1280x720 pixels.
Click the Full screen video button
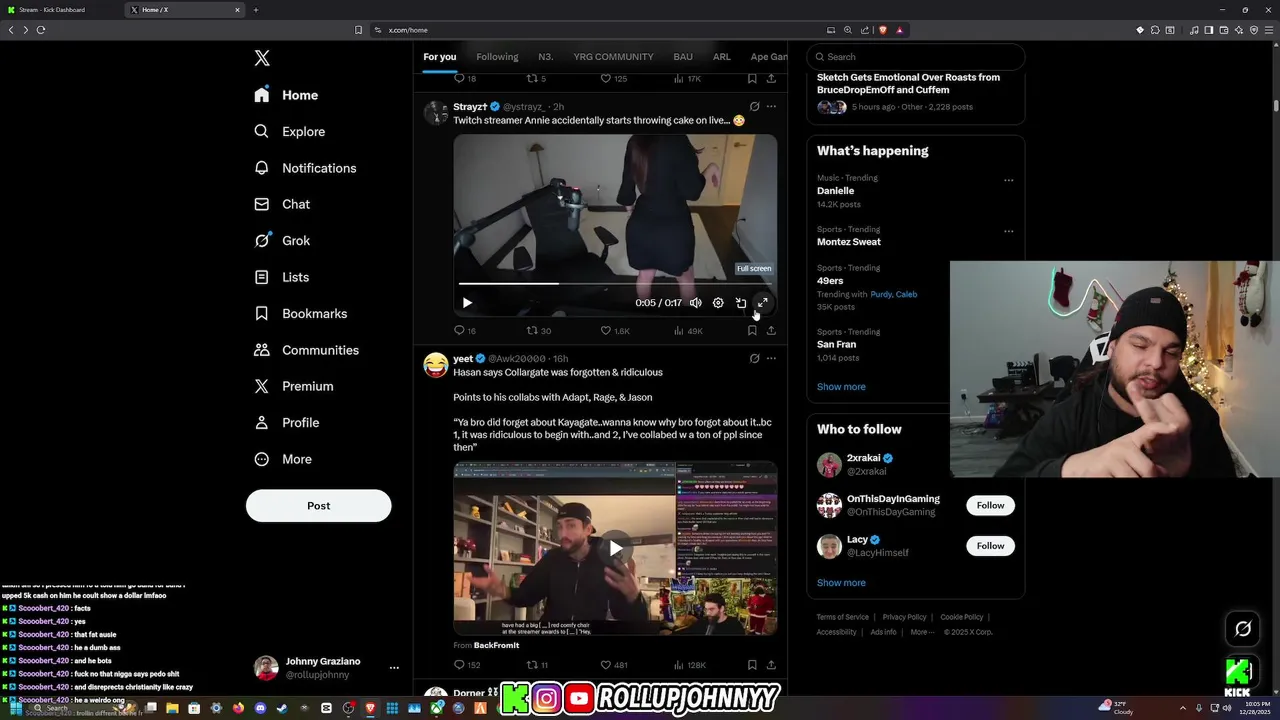[763, 303]
